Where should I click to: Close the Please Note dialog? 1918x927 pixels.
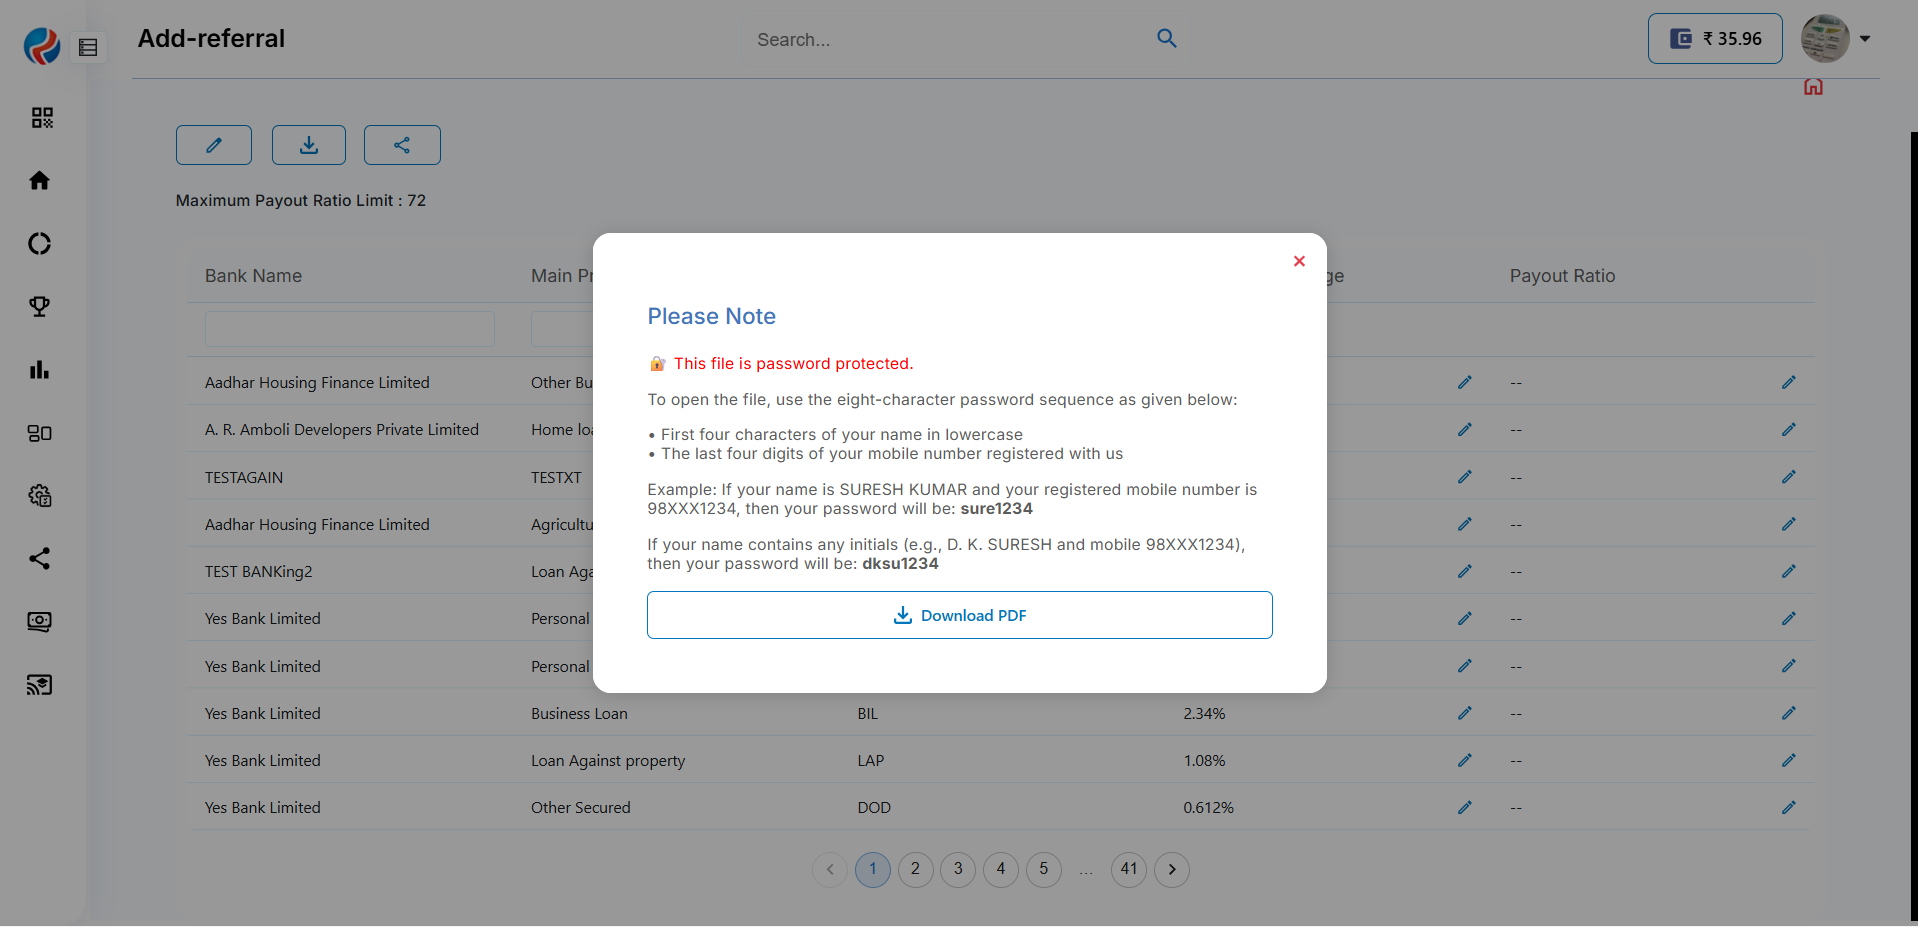click(1299, 261)
